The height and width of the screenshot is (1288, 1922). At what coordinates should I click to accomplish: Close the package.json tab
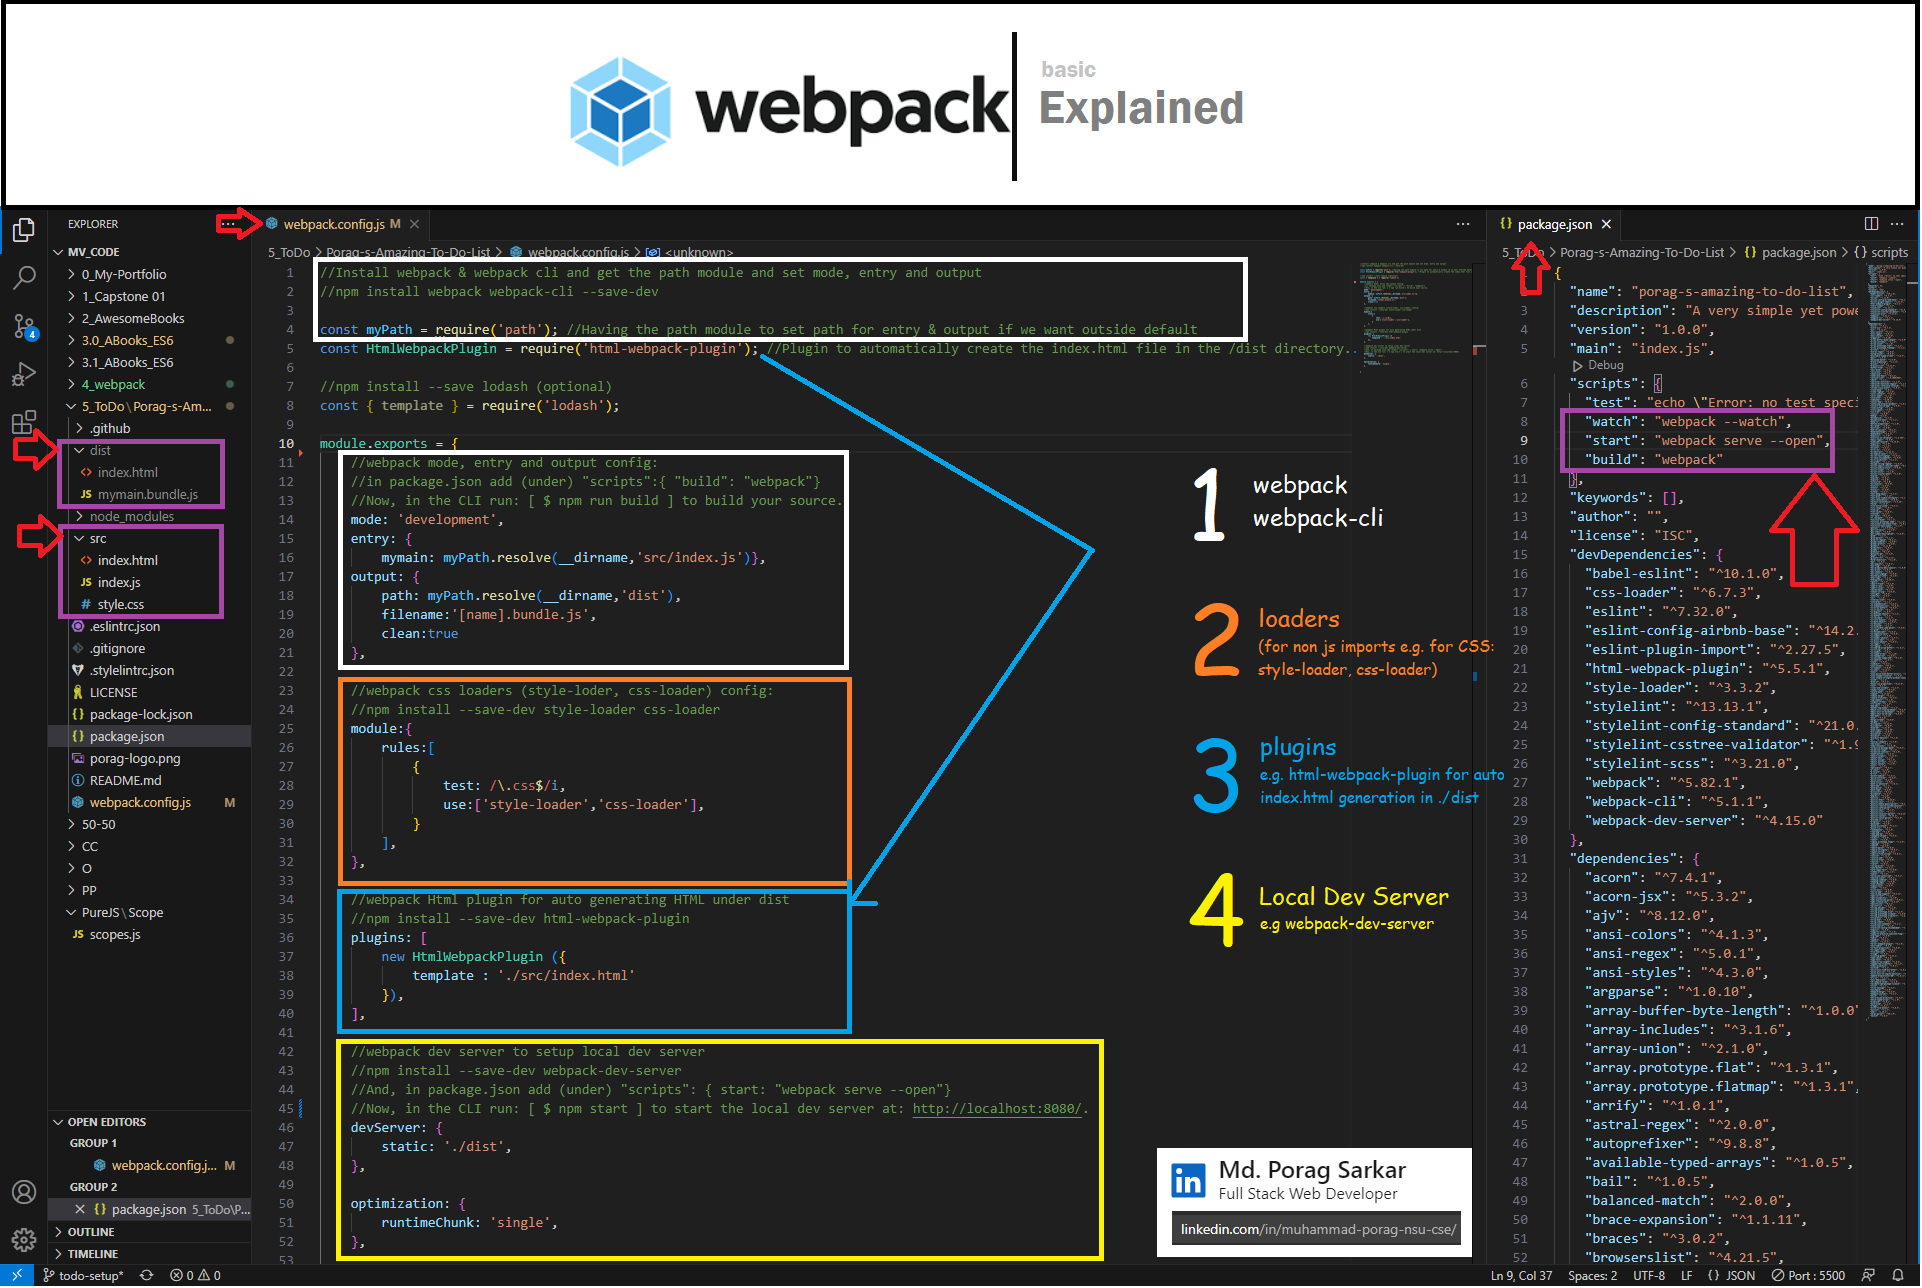pos(1606,224)
